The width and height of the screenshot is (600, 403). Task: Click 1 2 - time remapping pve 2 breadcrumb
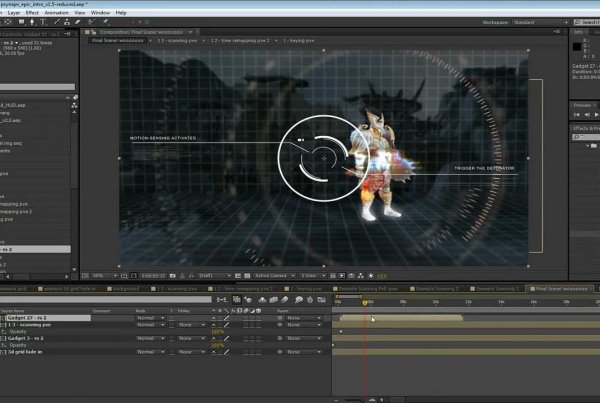[x=240, y=40]
